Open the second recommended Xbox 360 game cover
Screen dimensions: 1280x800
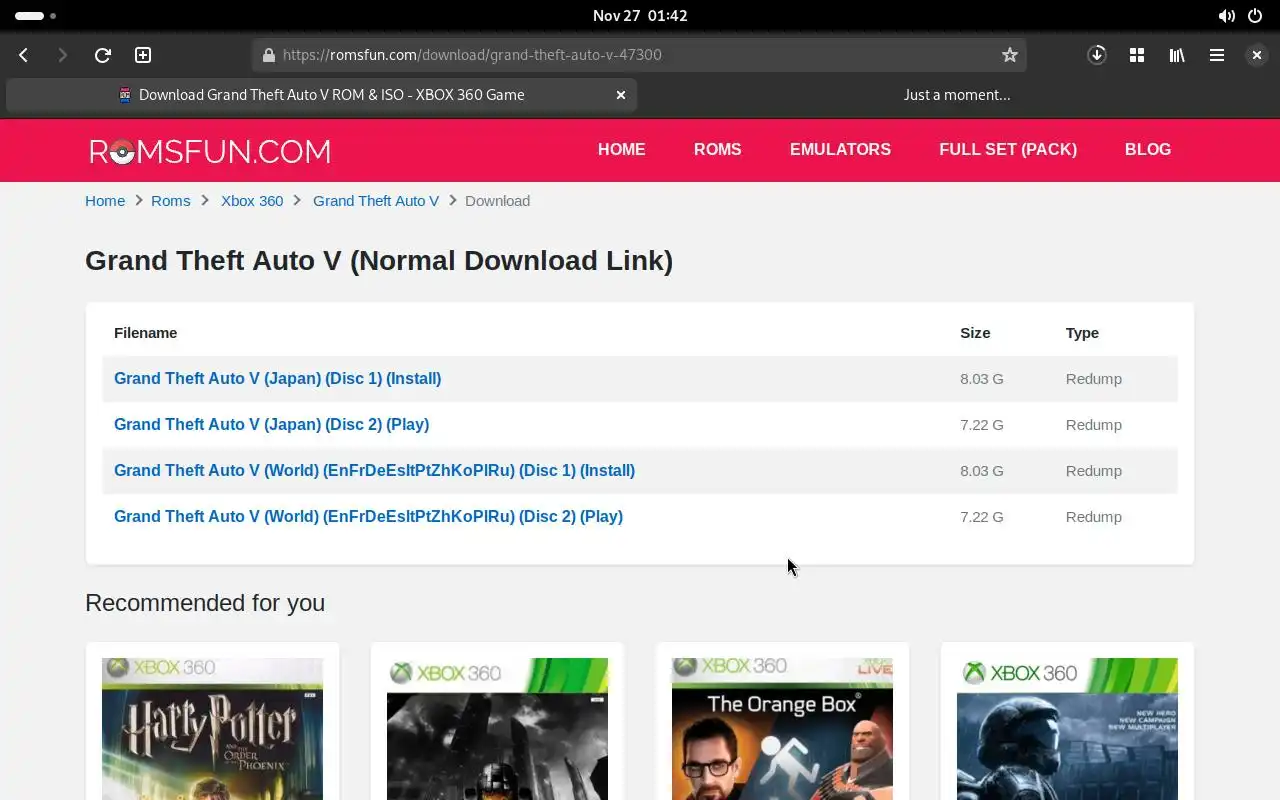(x=497, y=729)
